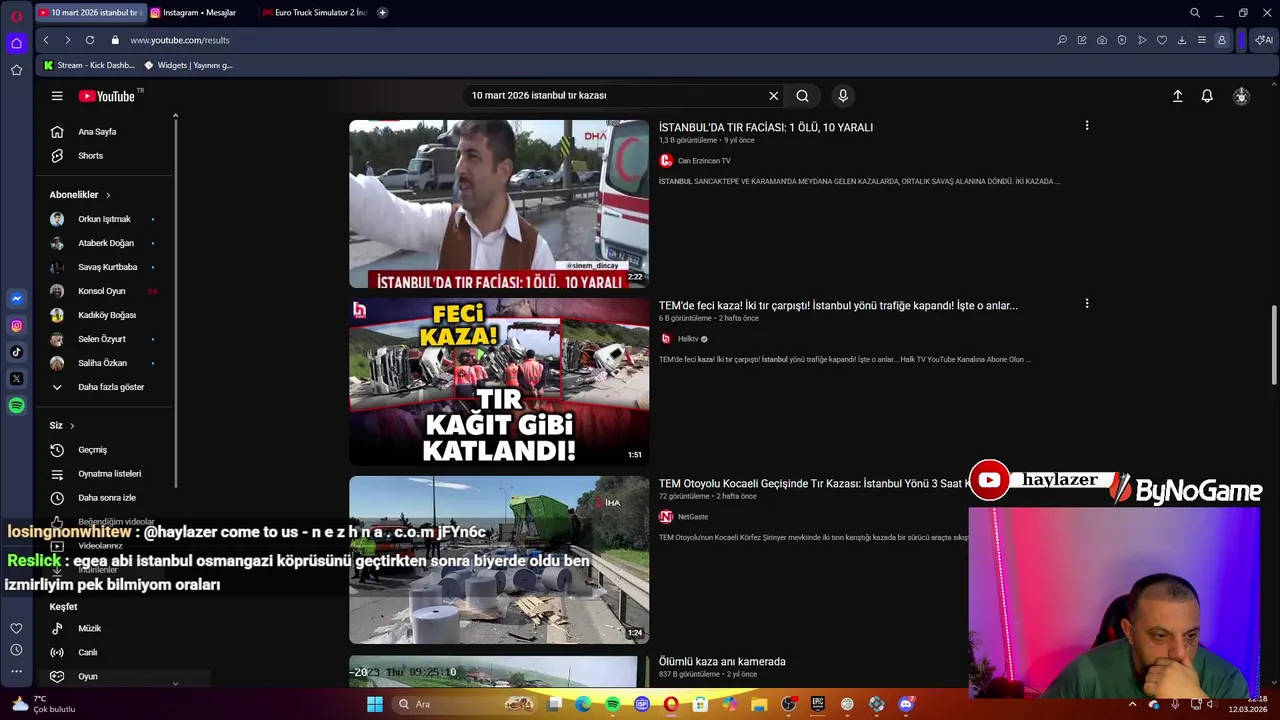The image size is (1280, 720).
Task: Play the Kocaeli Geçişinde Tır Kazası thumbnail
Action: click(499, 560)
